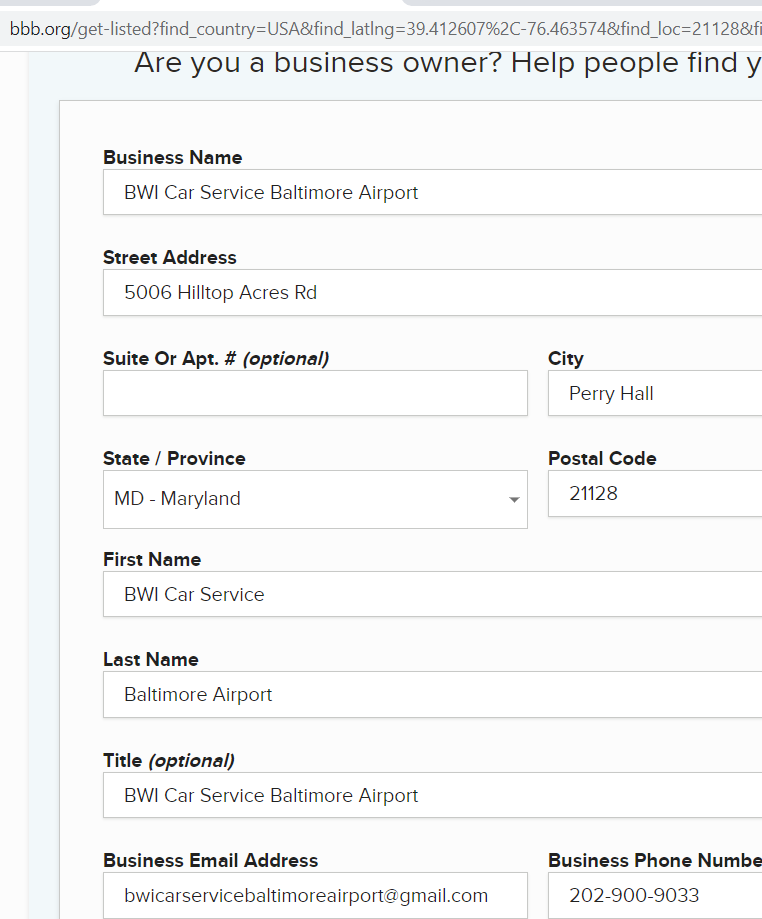Click the 'Title (optional)' label text

[x=169, y=761]
